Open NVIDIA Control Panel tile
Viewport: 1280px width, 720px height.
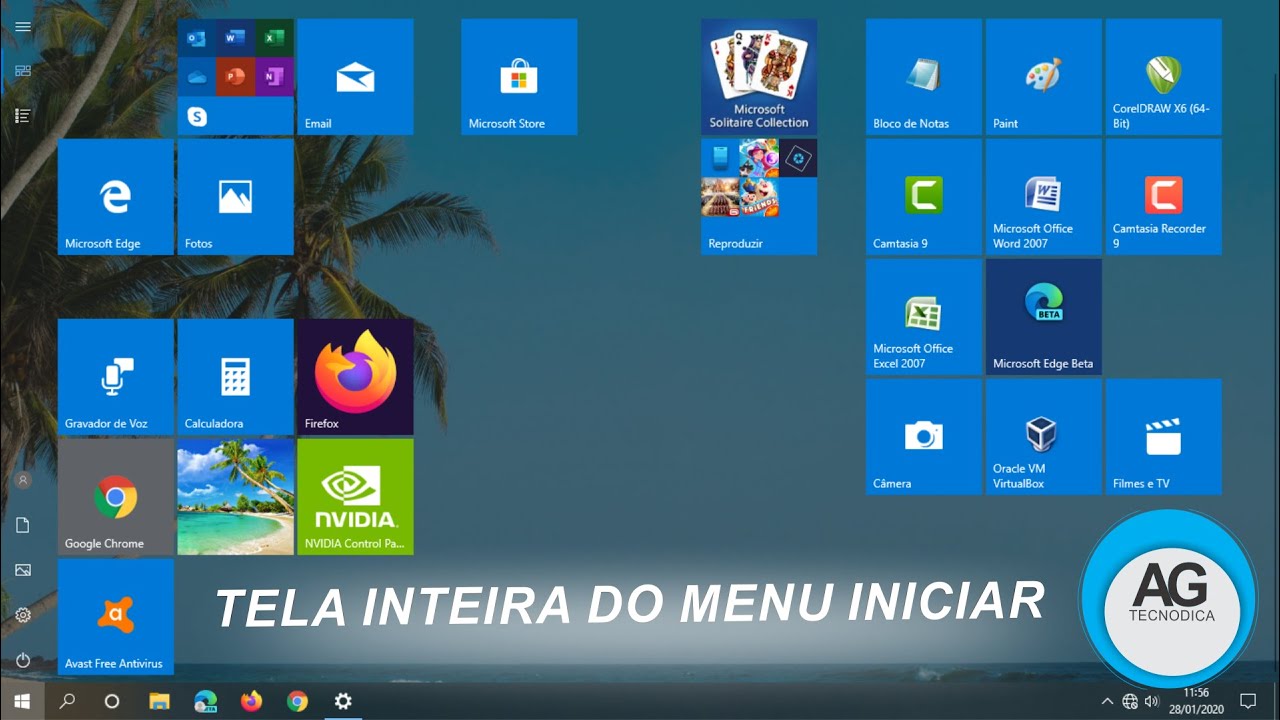(355, 497)
